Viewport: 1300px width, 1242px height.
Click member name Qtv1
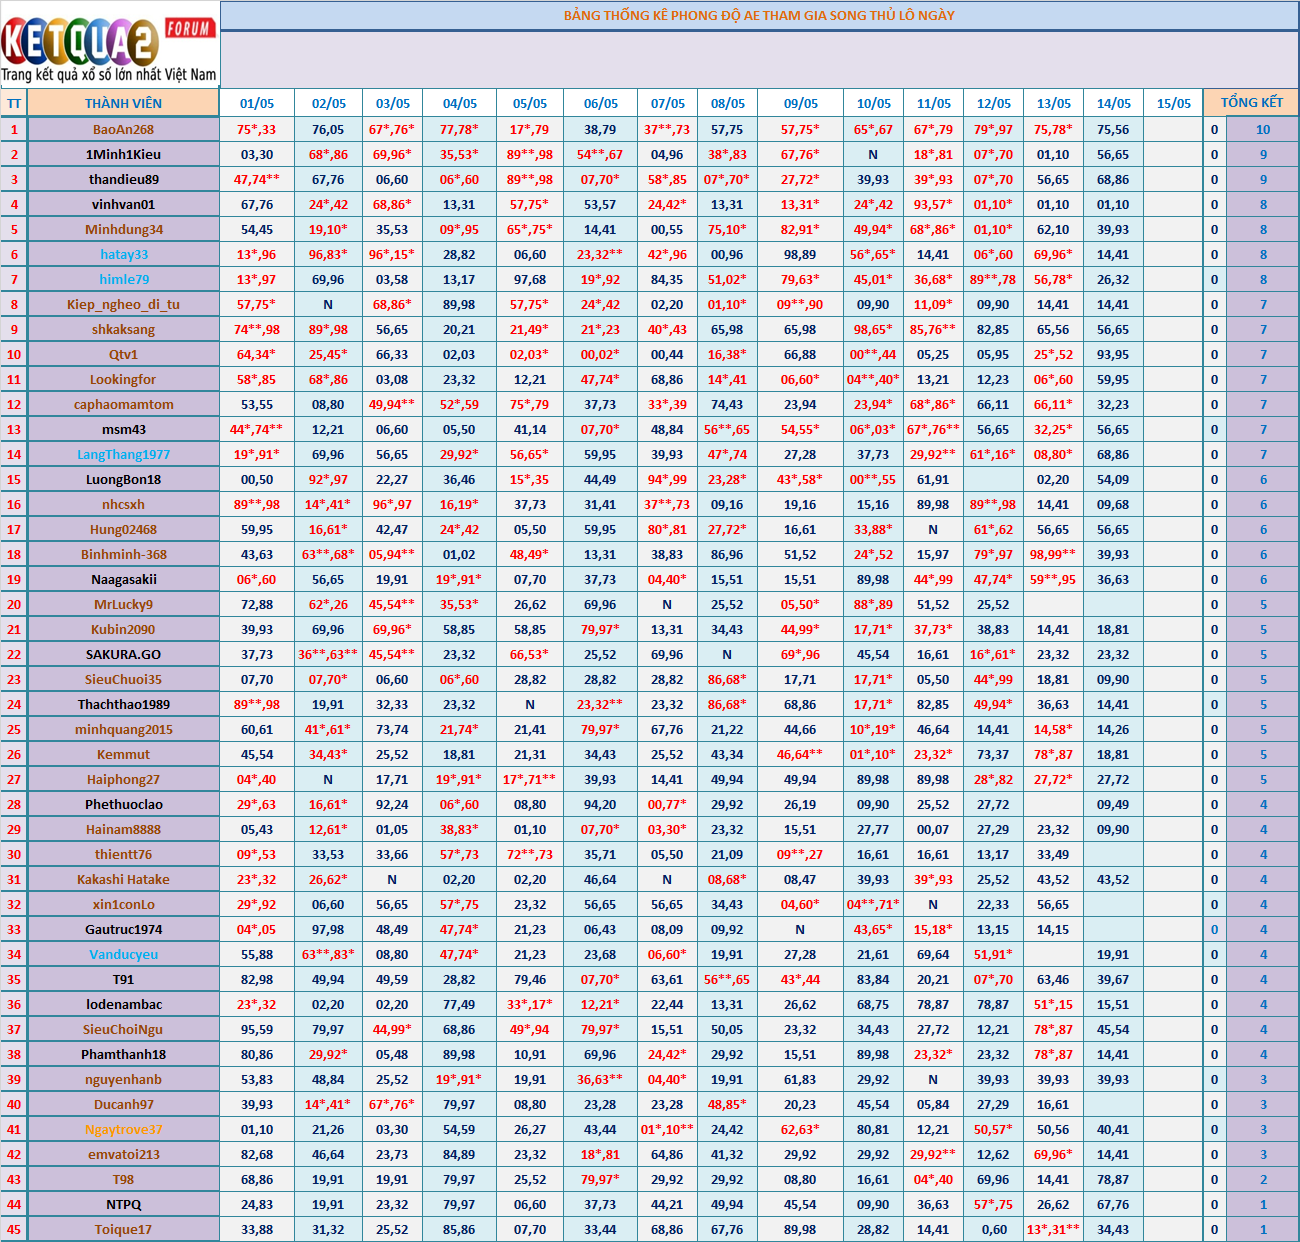[123, 354]
